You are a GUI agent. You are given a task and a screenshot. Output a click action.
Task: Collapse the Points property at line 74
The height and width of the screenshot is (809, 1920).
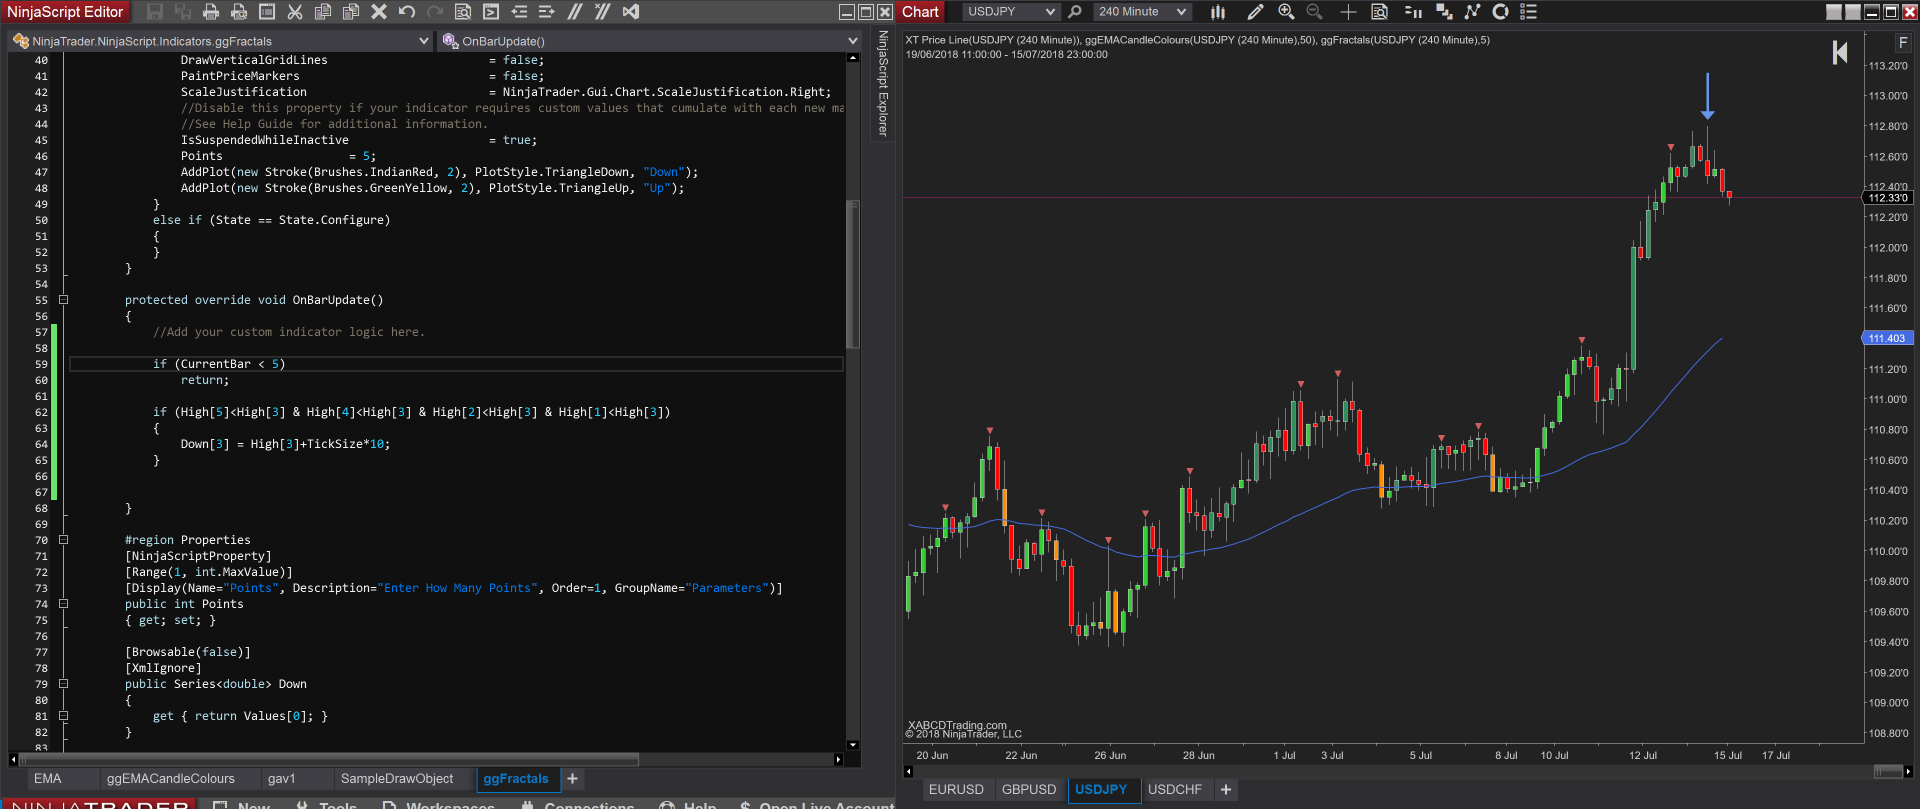click(x=63, y=604)
